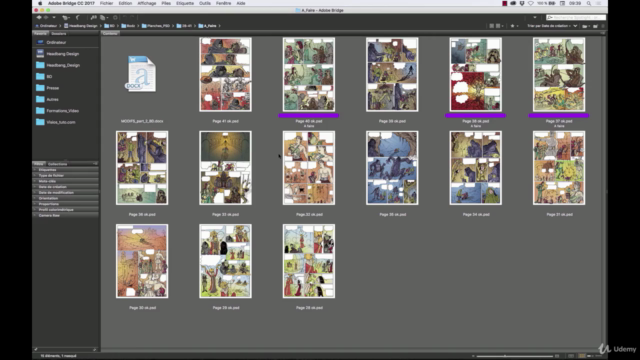The image size is (640, 360).
Task: Click the Presse folder icon in Favorites
Action: pos(40,88)
